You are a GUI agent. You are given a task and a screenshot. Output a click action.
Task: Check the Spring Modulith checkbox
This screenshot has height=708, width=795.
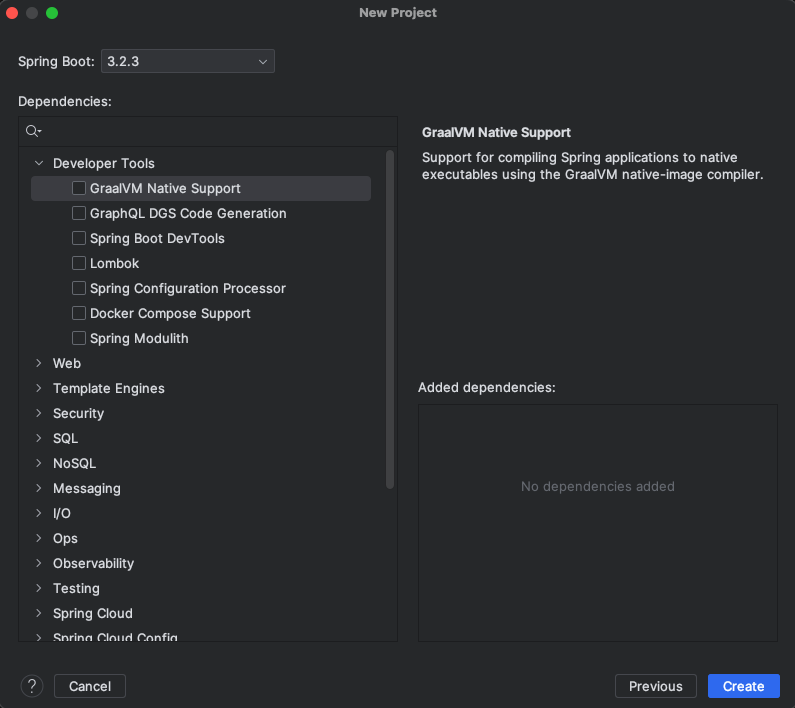tap(79, 338)
